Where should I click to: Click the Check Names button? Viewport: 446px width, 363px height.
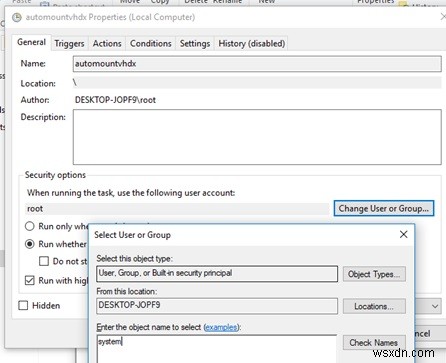click(374, 343)
